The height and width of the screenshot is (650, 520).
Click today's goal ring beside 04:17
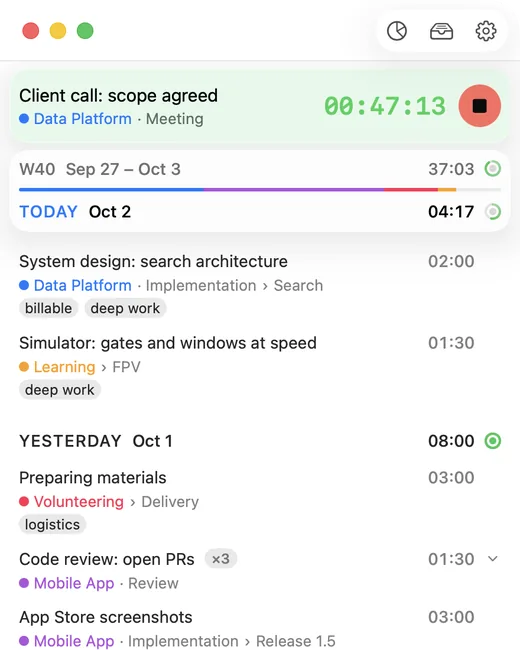[493, 212]
